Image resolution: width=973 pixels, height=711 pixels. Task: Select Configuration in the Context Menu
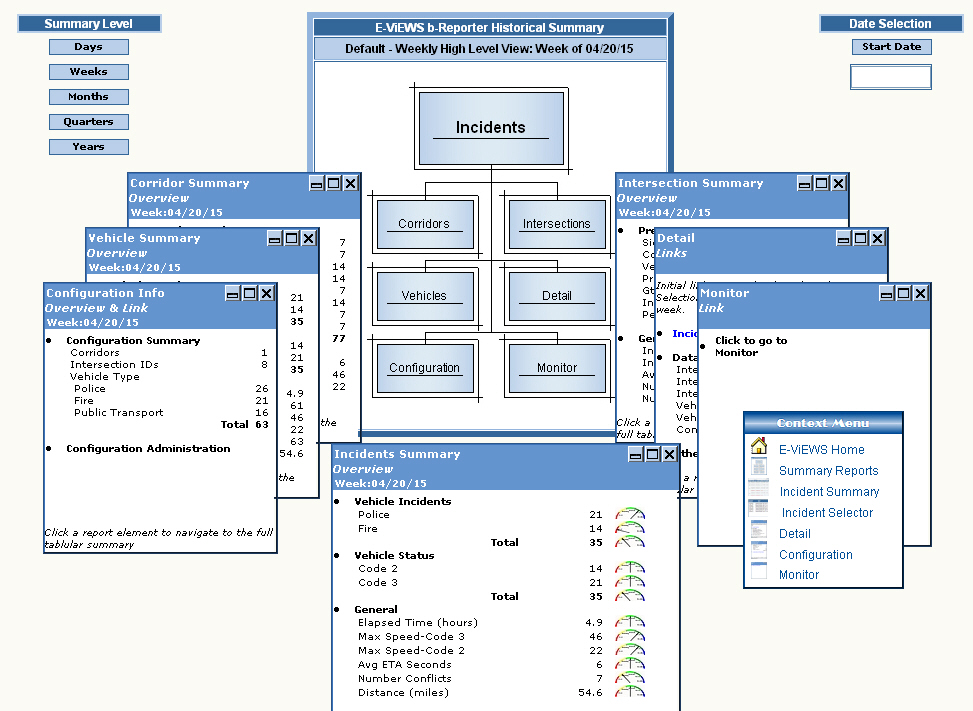tap(816, 555)
